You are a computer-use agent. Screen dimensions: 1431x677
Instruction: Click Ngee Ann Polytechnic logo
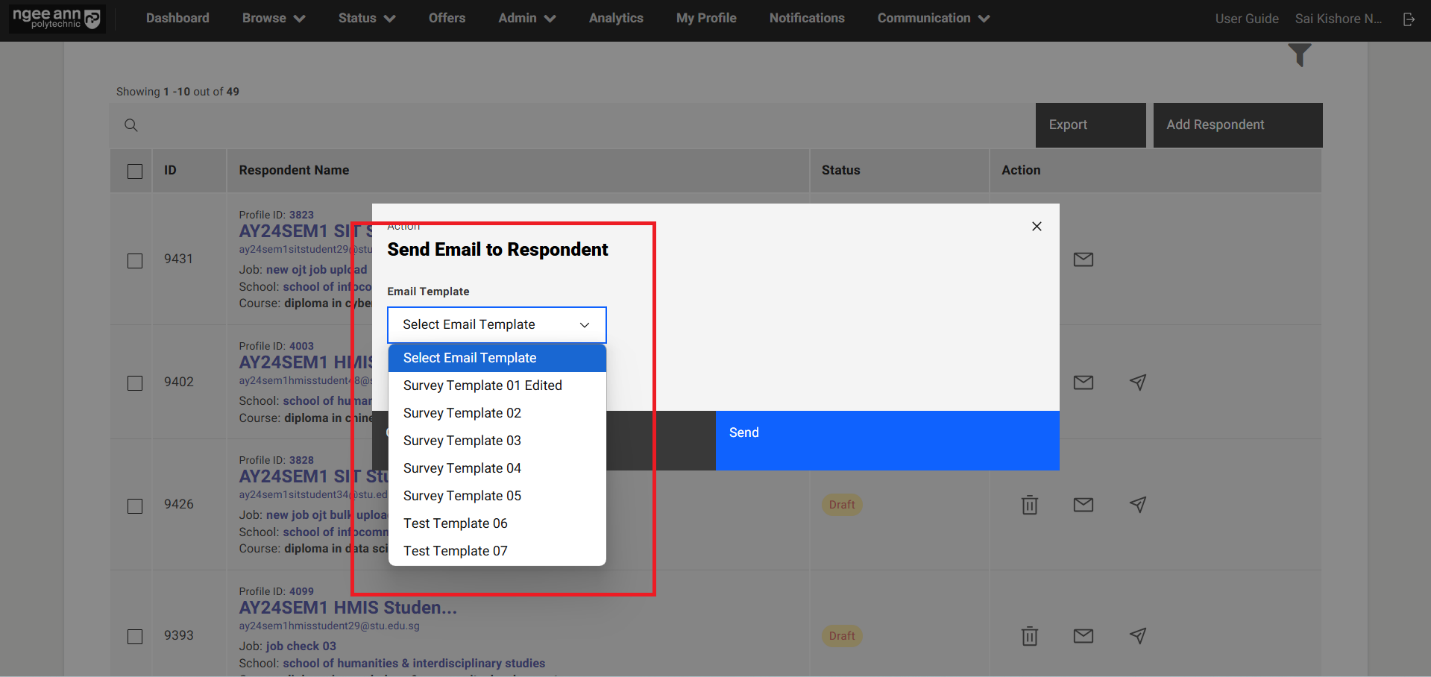coord(56,19)
